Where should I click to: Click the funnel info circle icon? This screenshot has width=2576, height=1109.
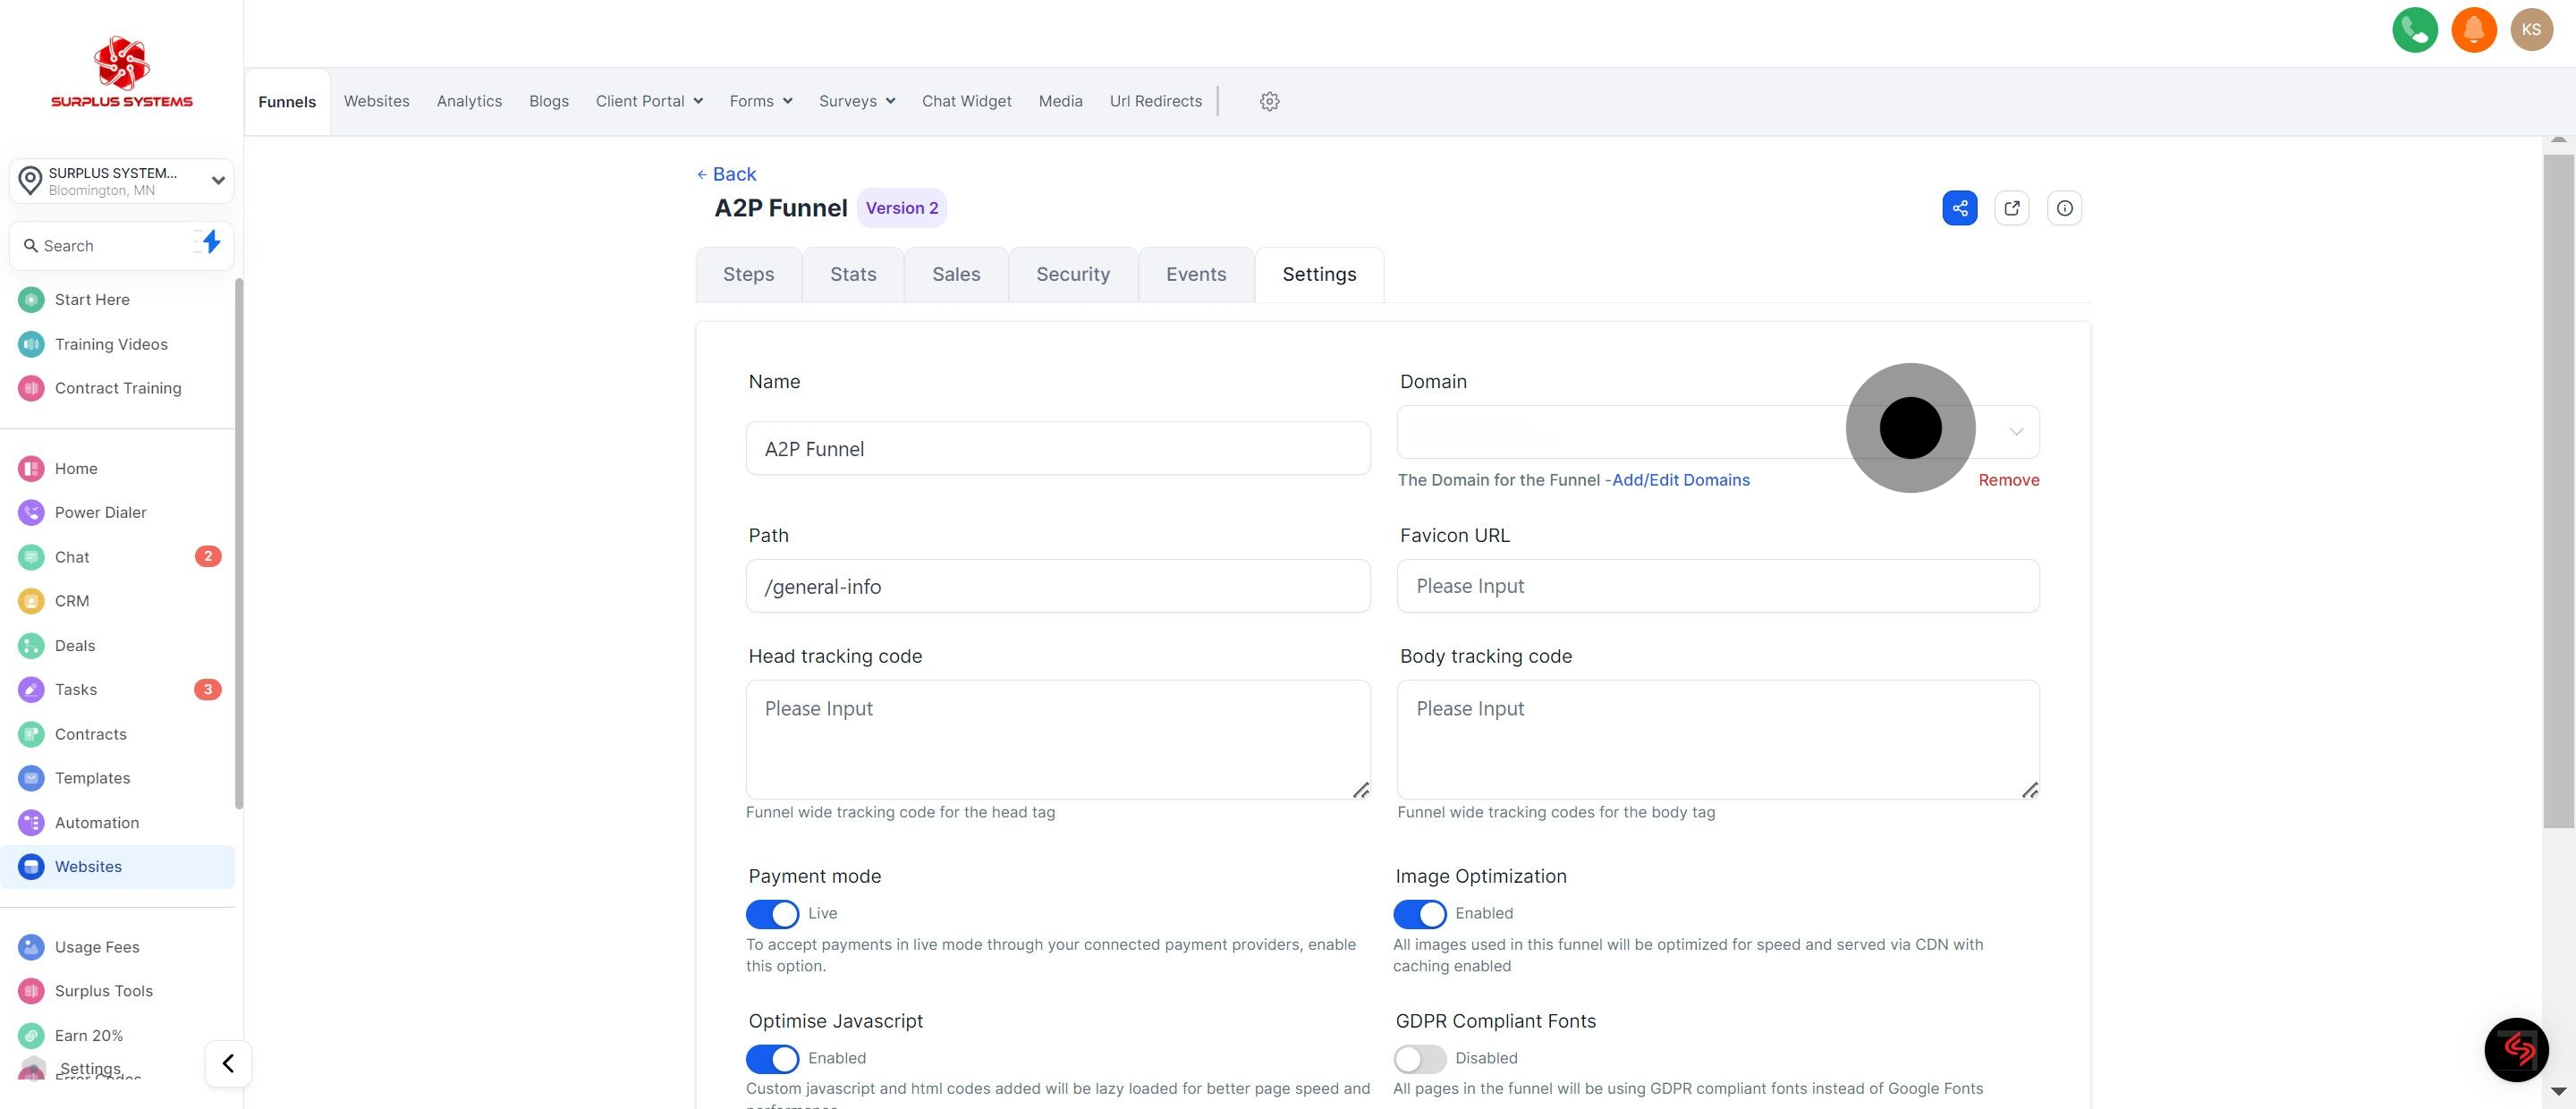2064,208
